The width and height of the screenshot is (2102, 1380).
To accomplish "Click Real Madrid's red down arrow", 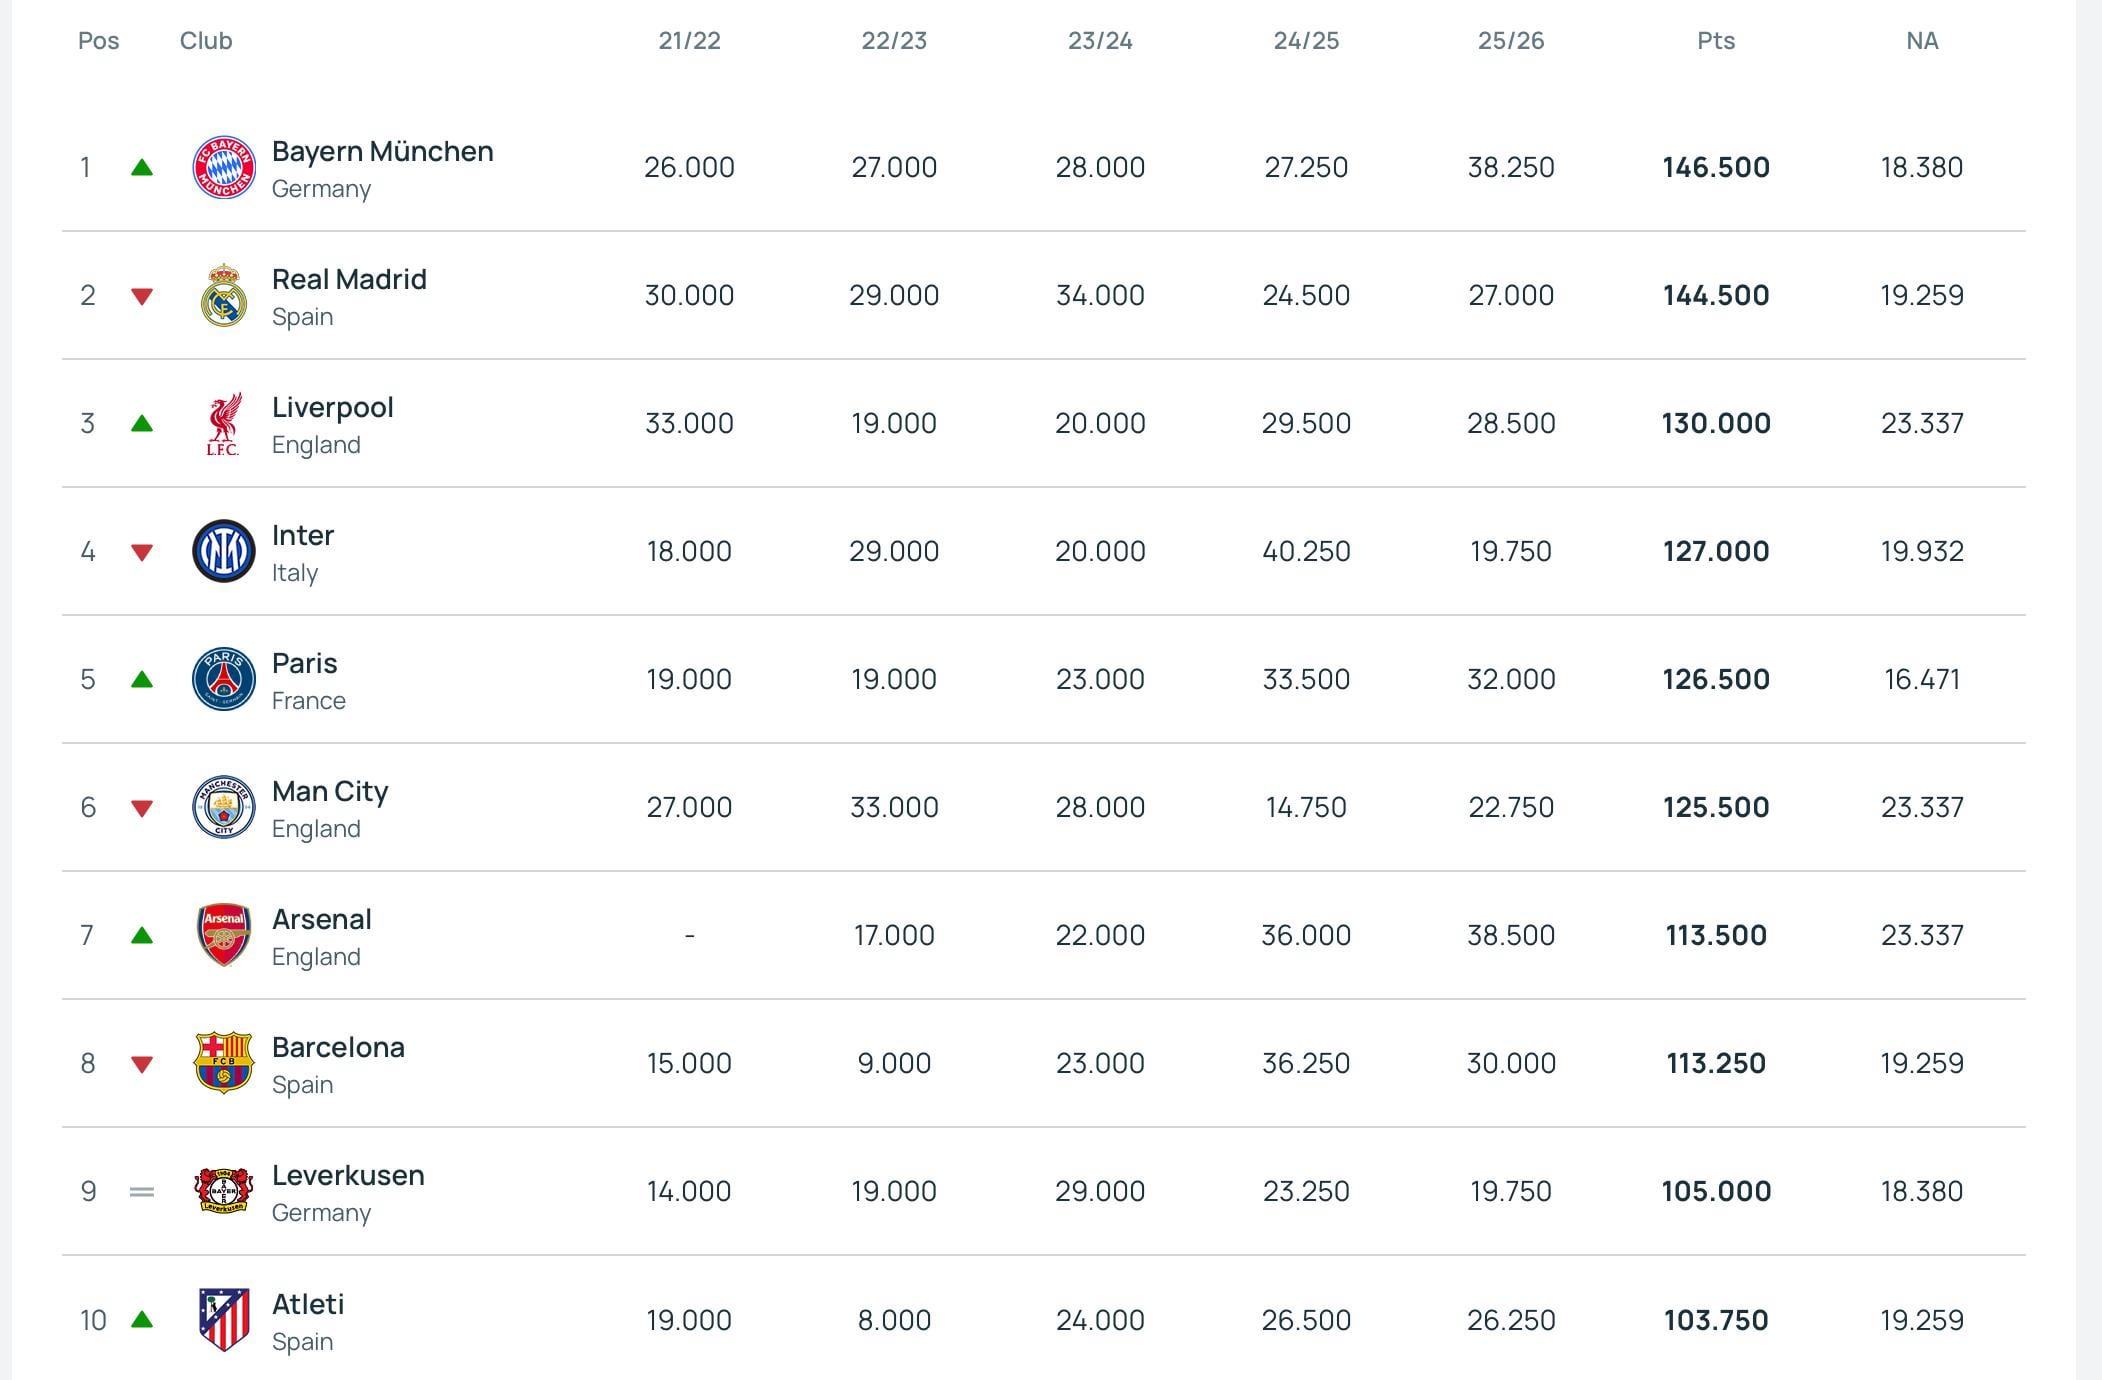I will [142, 296].
